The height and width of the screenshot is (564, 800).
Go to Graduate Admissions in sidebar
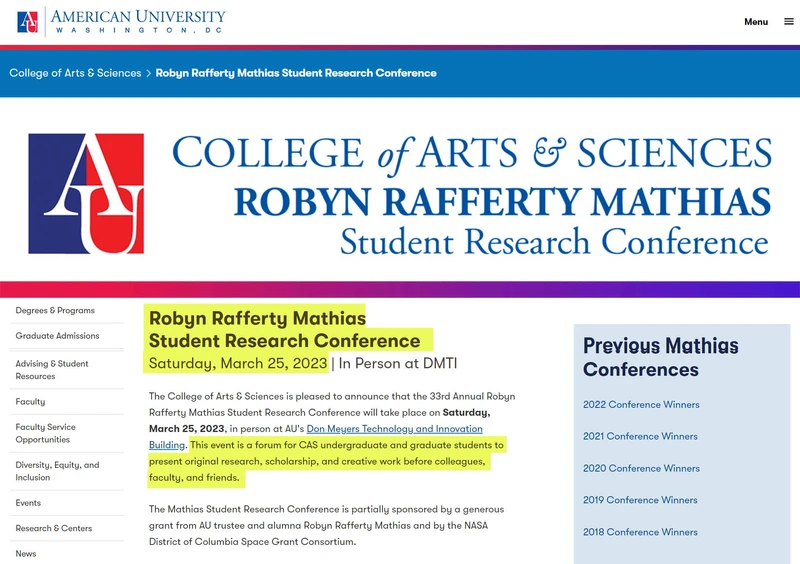[57, 336]
